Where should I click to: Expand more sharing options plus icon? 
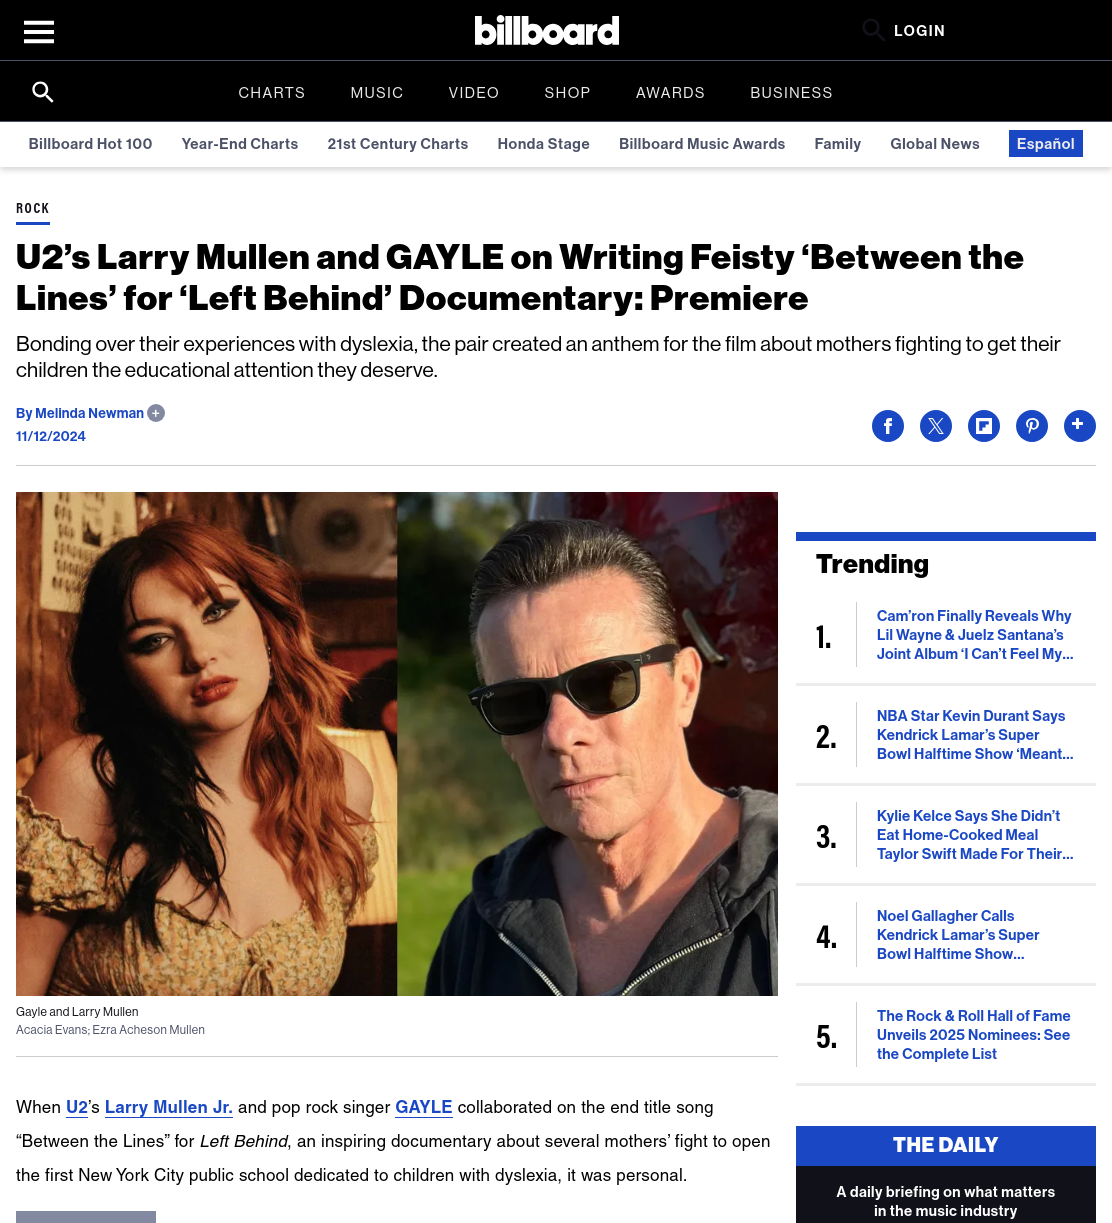[x=1080, y=426]
